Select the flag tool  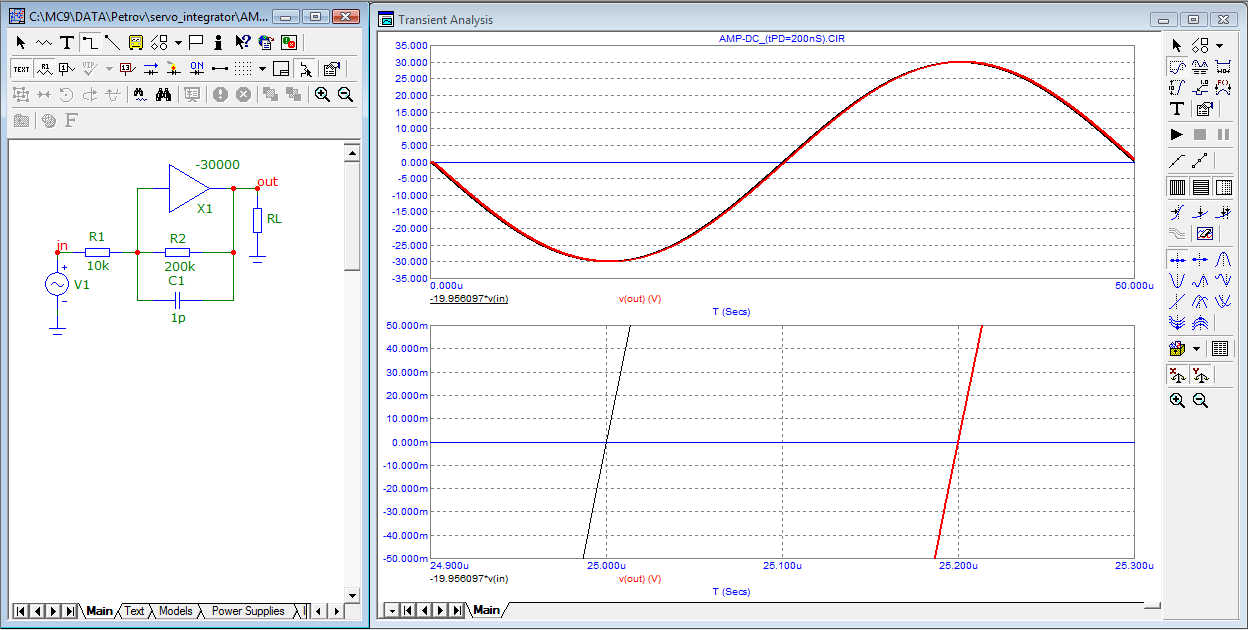click(x=196, y=43)
